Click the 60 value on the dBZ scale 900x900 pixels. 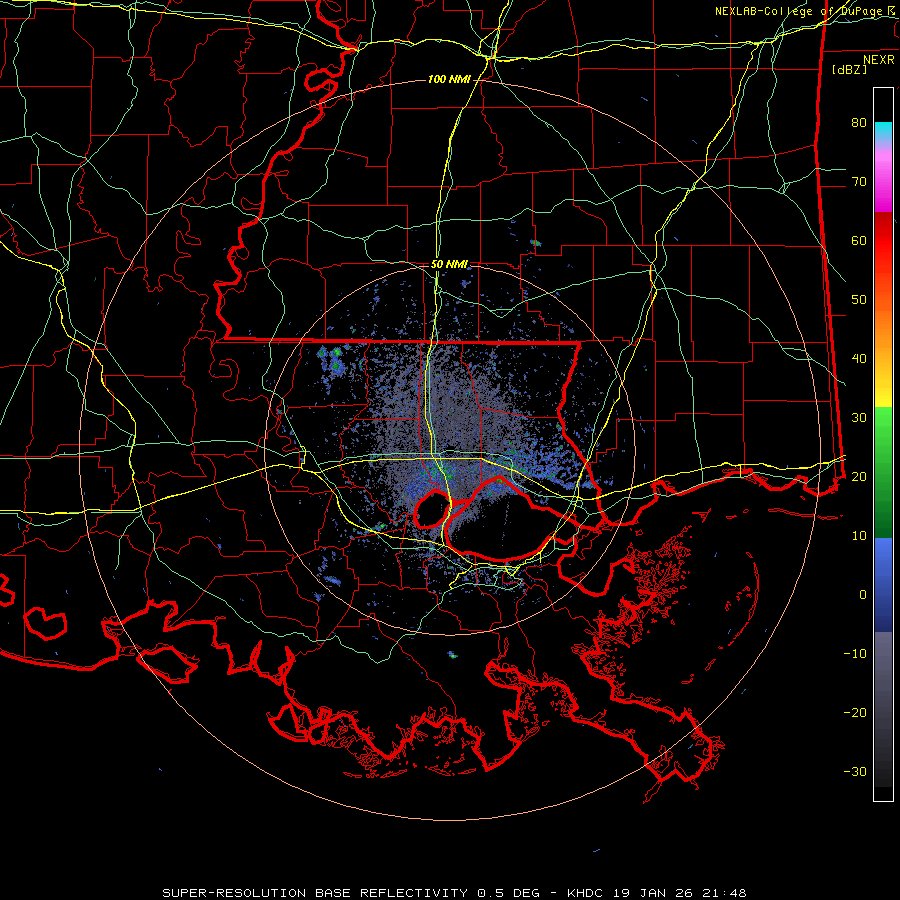[859, 240]
